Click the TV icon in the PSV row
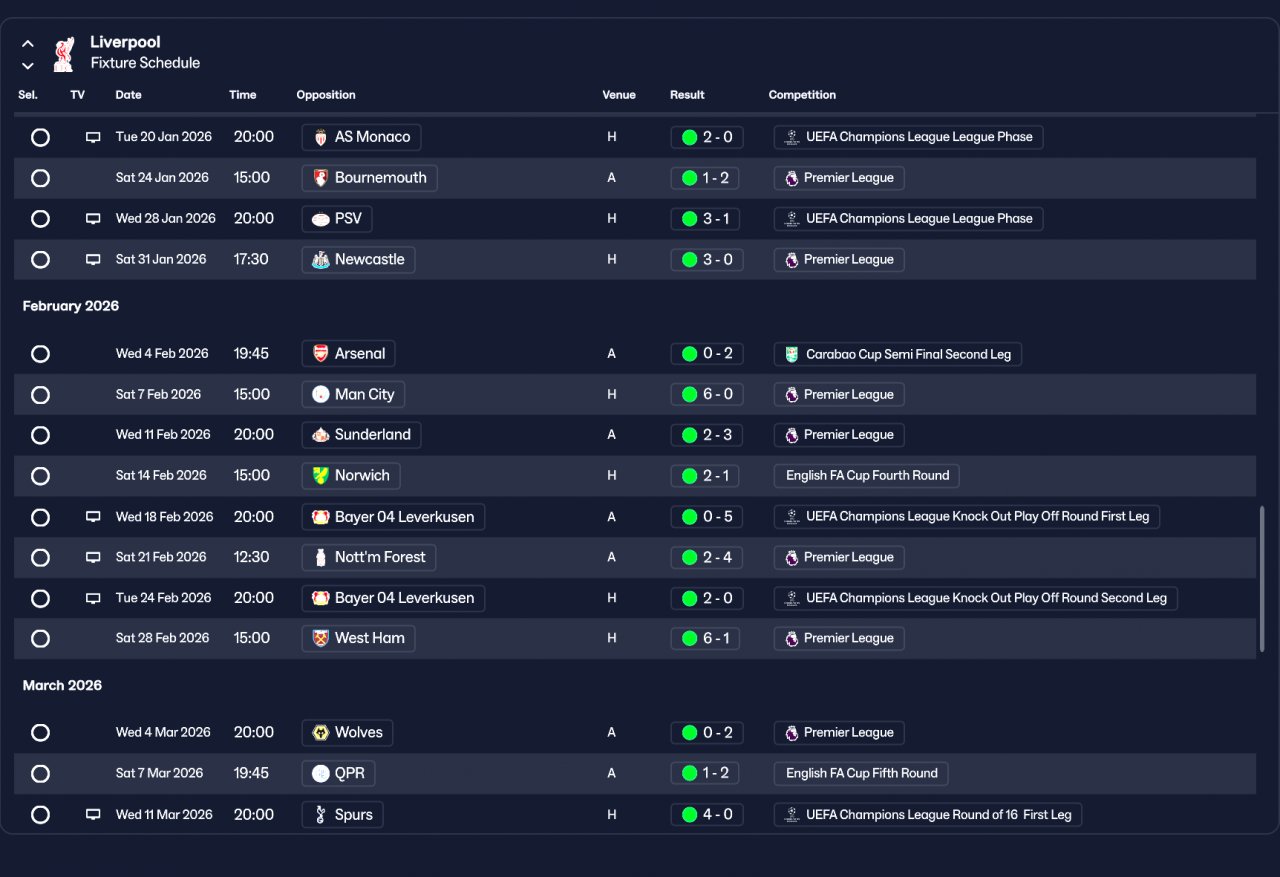This screenshot has height=877, width=1280. [x=93, y=219]
